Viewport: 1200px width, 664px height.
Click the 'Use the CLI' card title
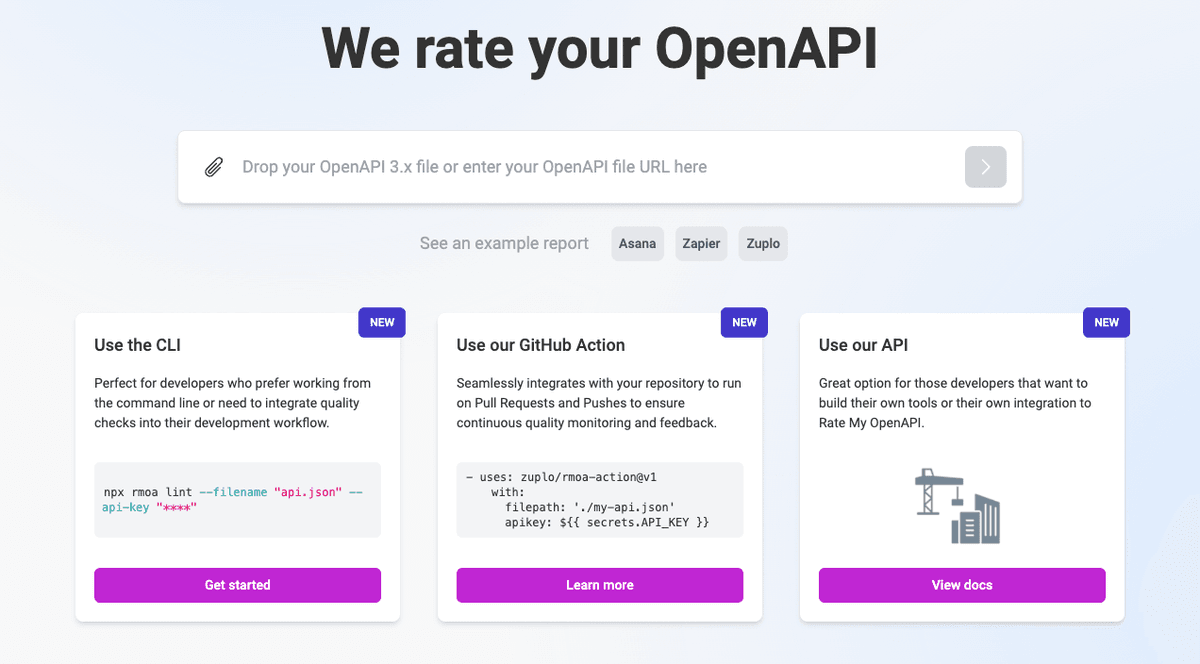click(137, 344)
